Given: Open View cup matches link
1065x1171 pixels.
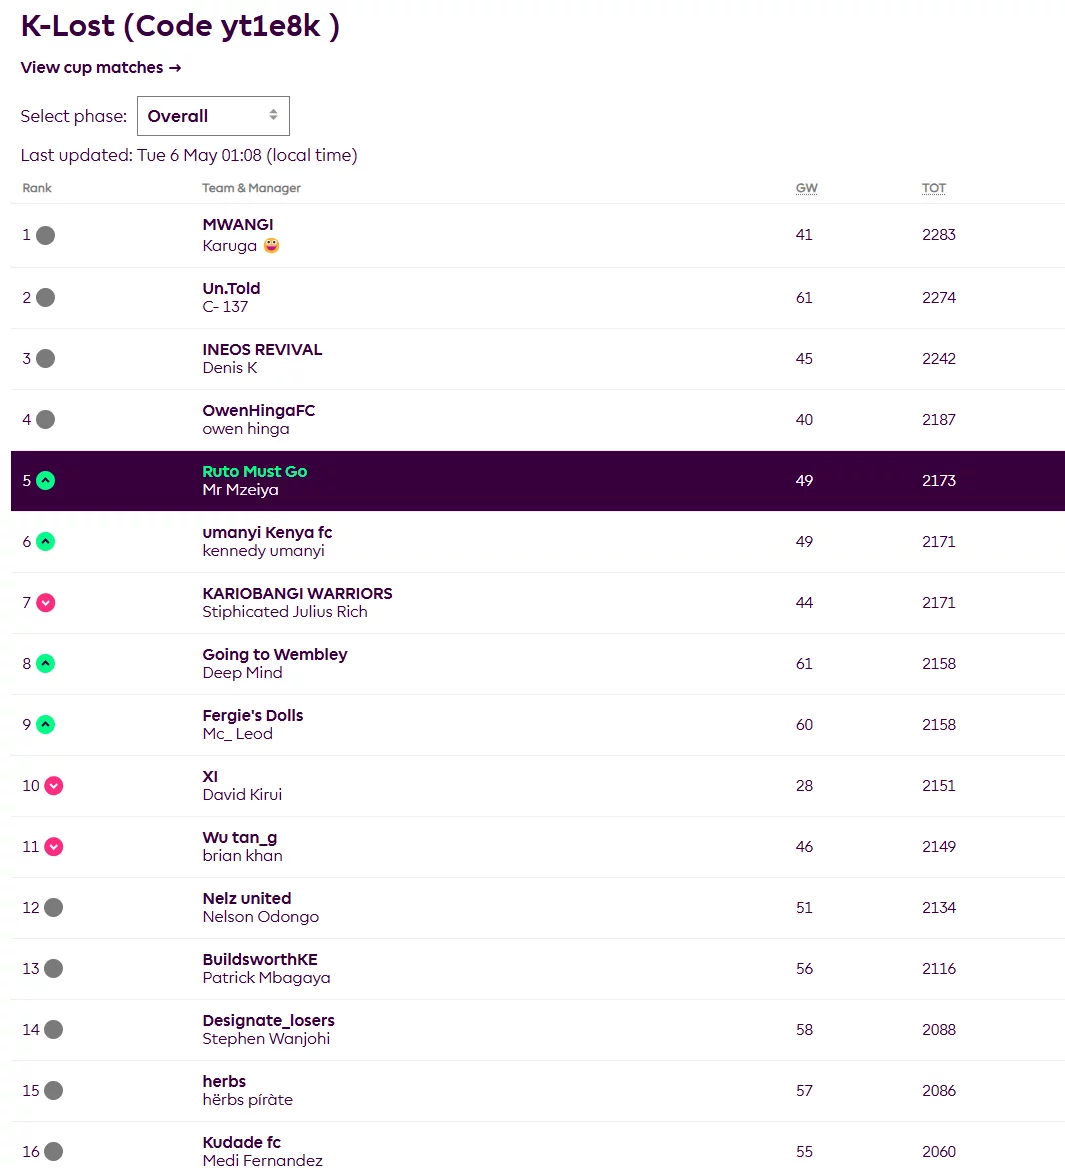Looking at the screenshot, I should (100, 68).
